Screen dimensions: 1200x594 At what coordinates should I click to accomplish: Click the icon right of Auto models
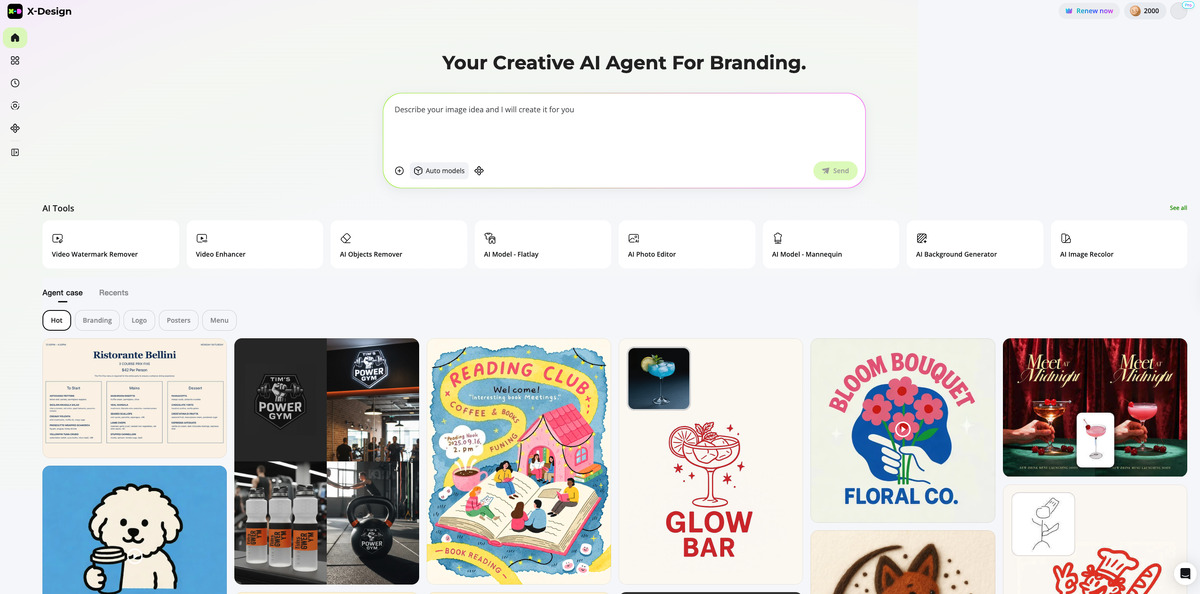[x=479, y=171]
